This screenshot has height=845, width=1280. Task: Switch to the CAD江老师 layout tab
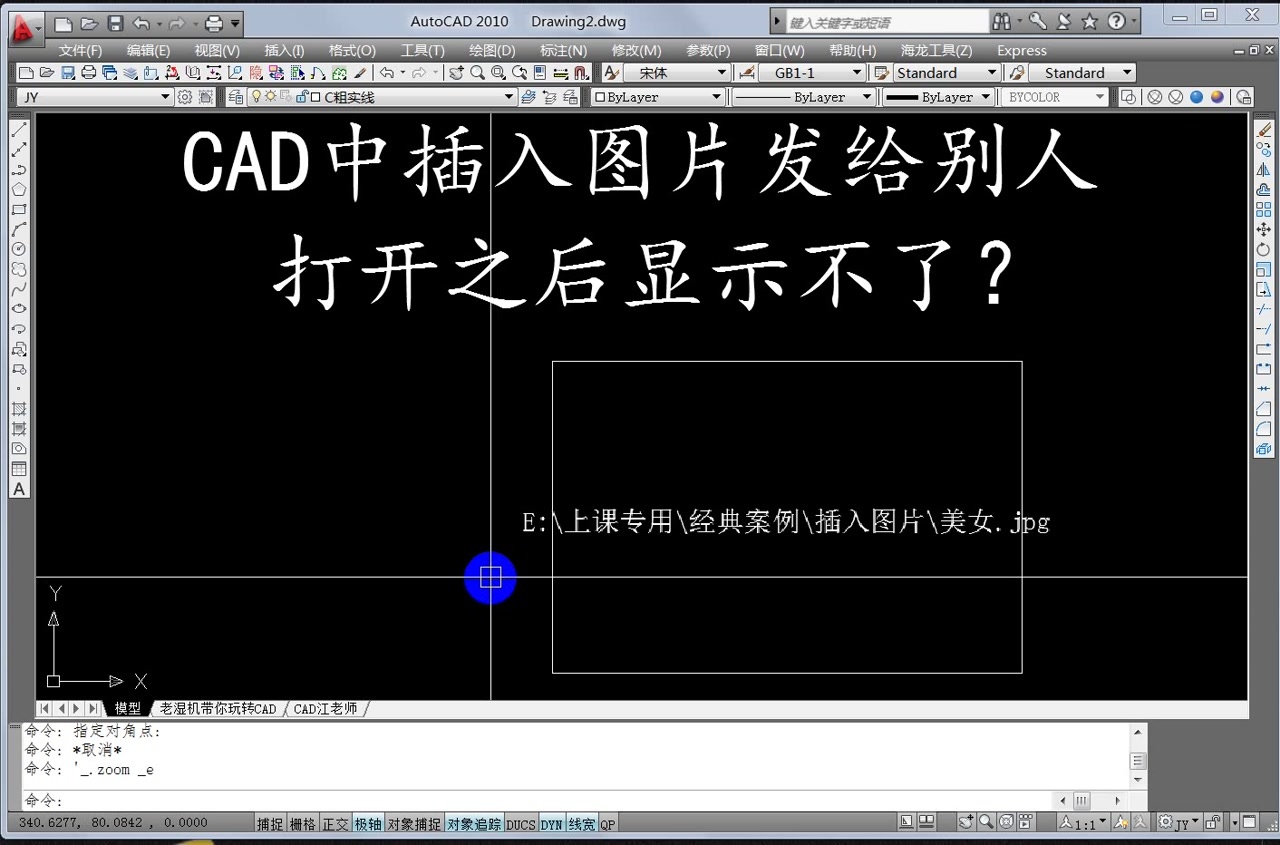coord(325,708)
